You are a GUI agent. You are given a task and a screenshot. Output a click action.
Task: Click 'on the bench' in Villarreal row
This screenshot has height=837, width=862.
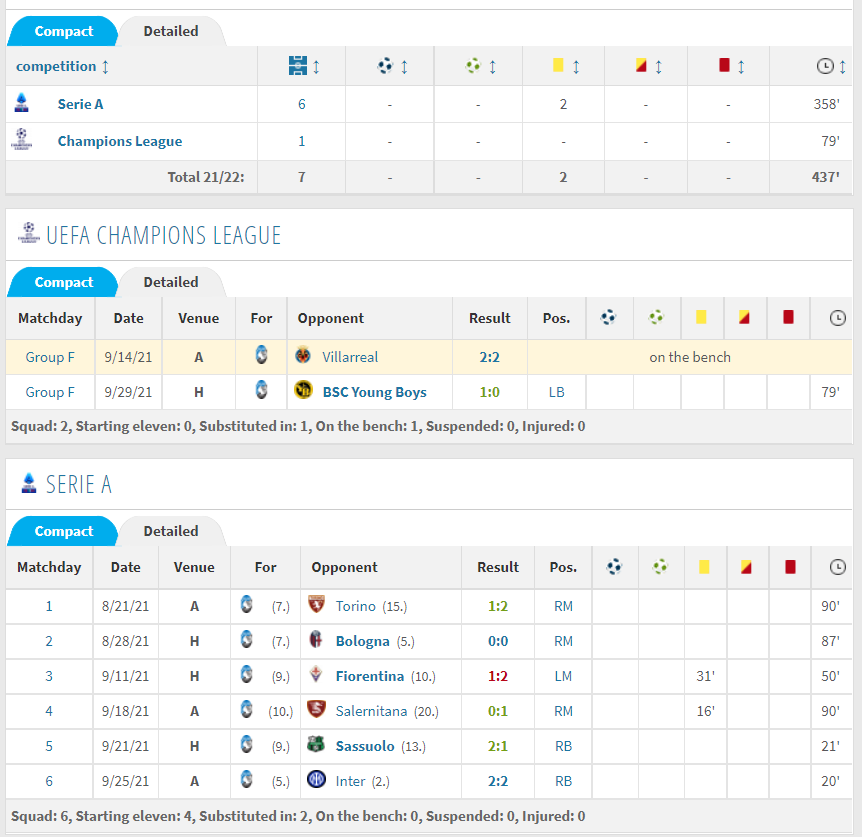pos(690,357)
